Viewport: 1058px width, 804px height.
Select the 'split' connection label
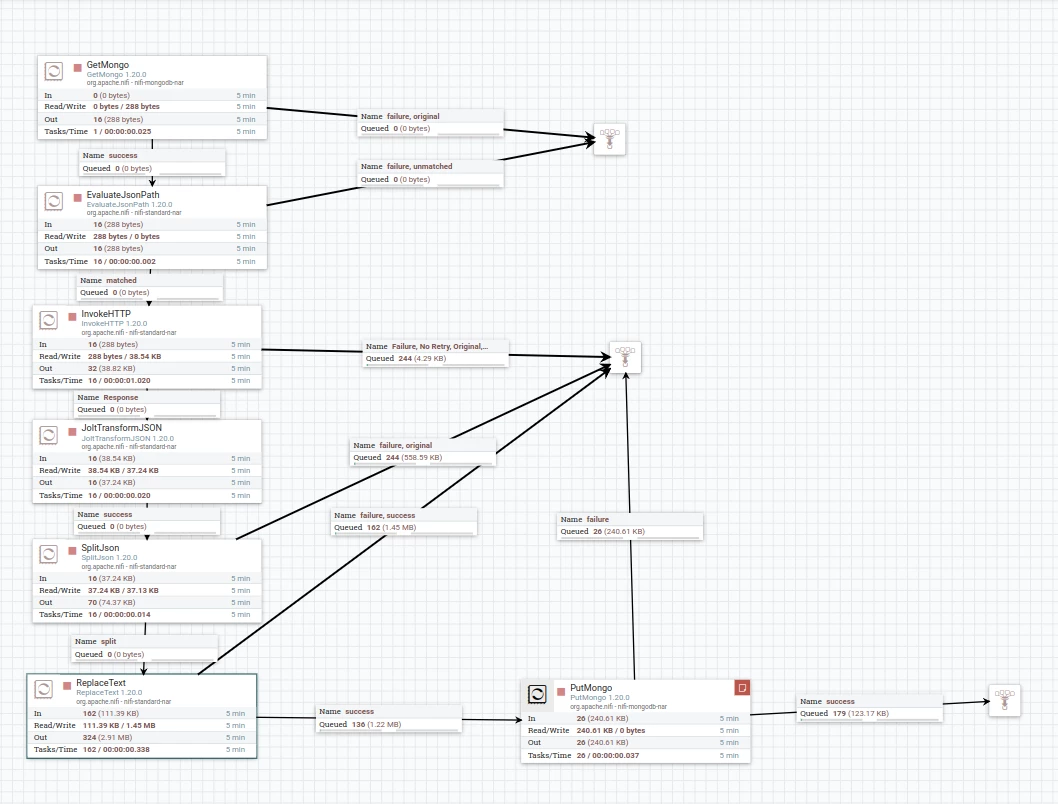(145, 648)
